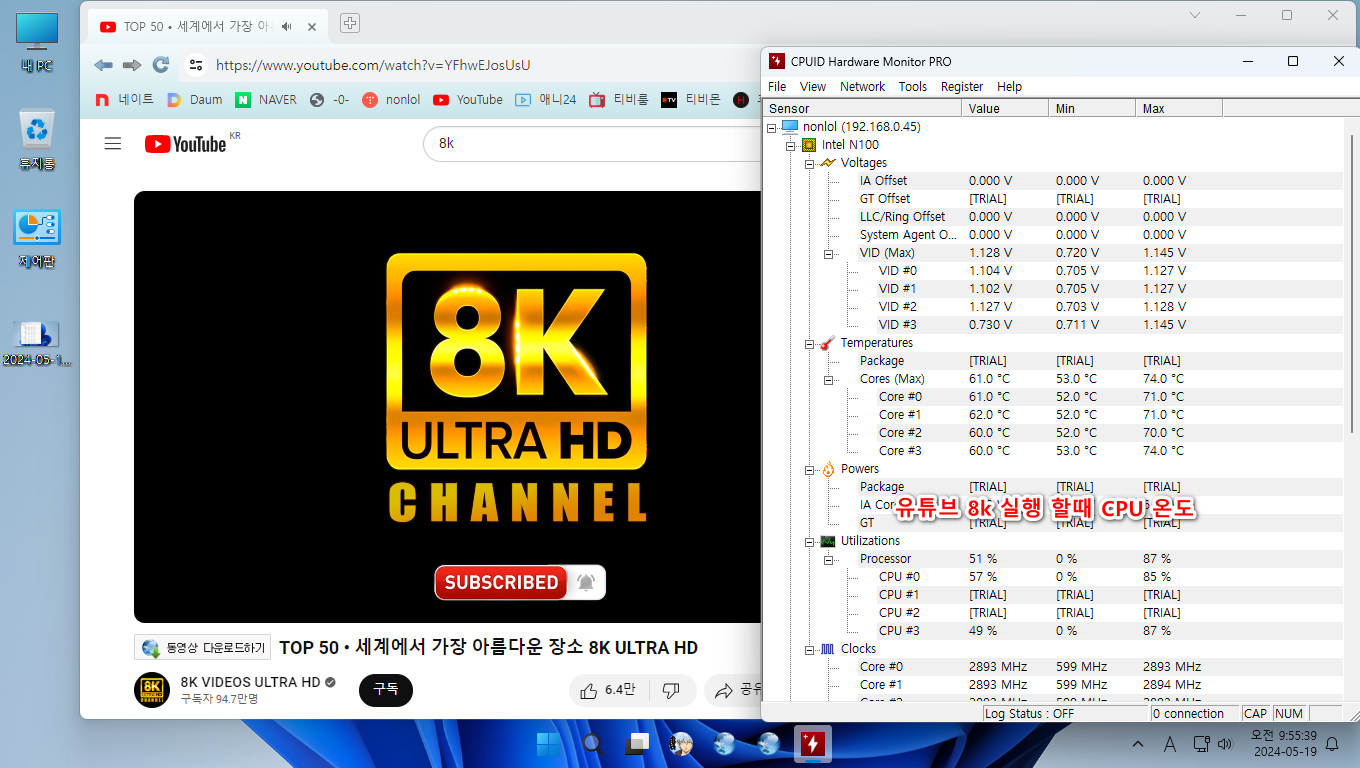Open Register menu in Hardware Monitor
The image size is (1360, 768).
pyautogui.click(x=962, y=87)
